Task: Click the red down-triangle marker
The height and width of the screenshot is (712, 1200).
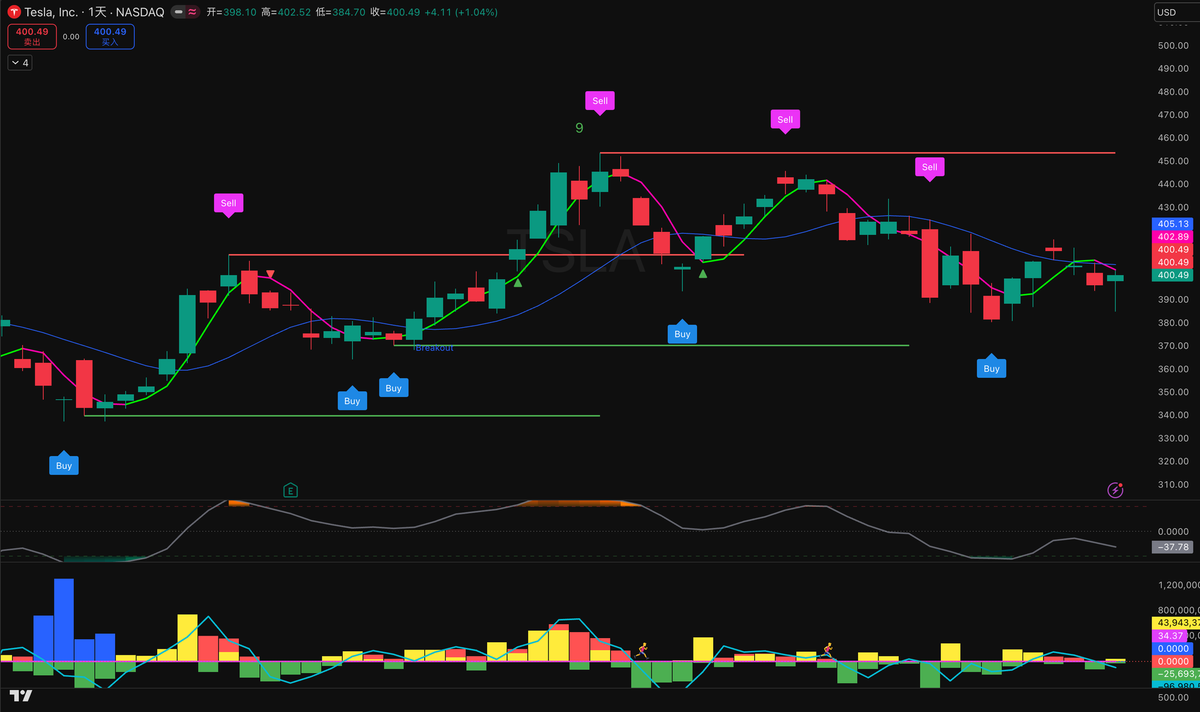Action: tap(270, 273)
